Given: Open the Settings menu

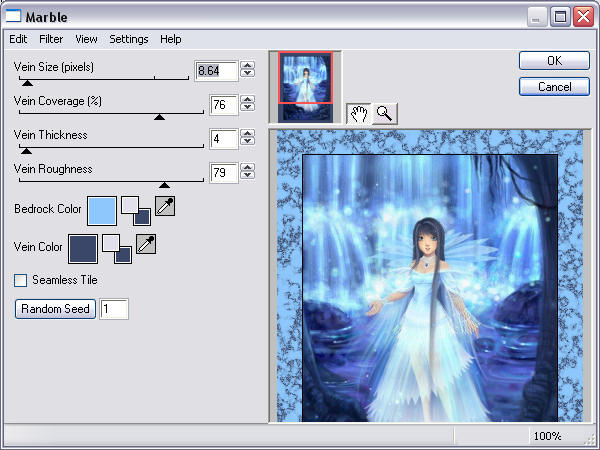Looking at the screenshot, I should point(129,39).
